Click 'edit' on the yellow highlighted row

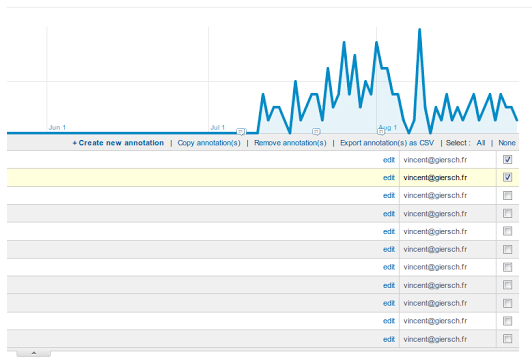click(389, 177)
